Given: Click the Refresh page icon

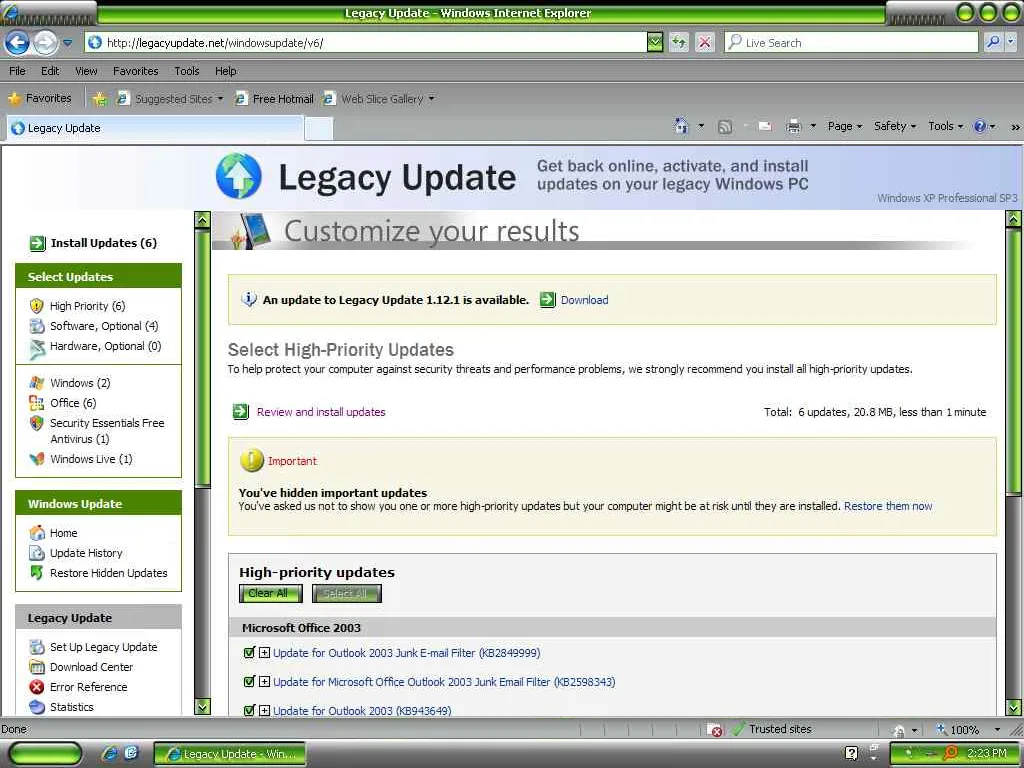Looking at the screenshot, I should coord(679,42).
